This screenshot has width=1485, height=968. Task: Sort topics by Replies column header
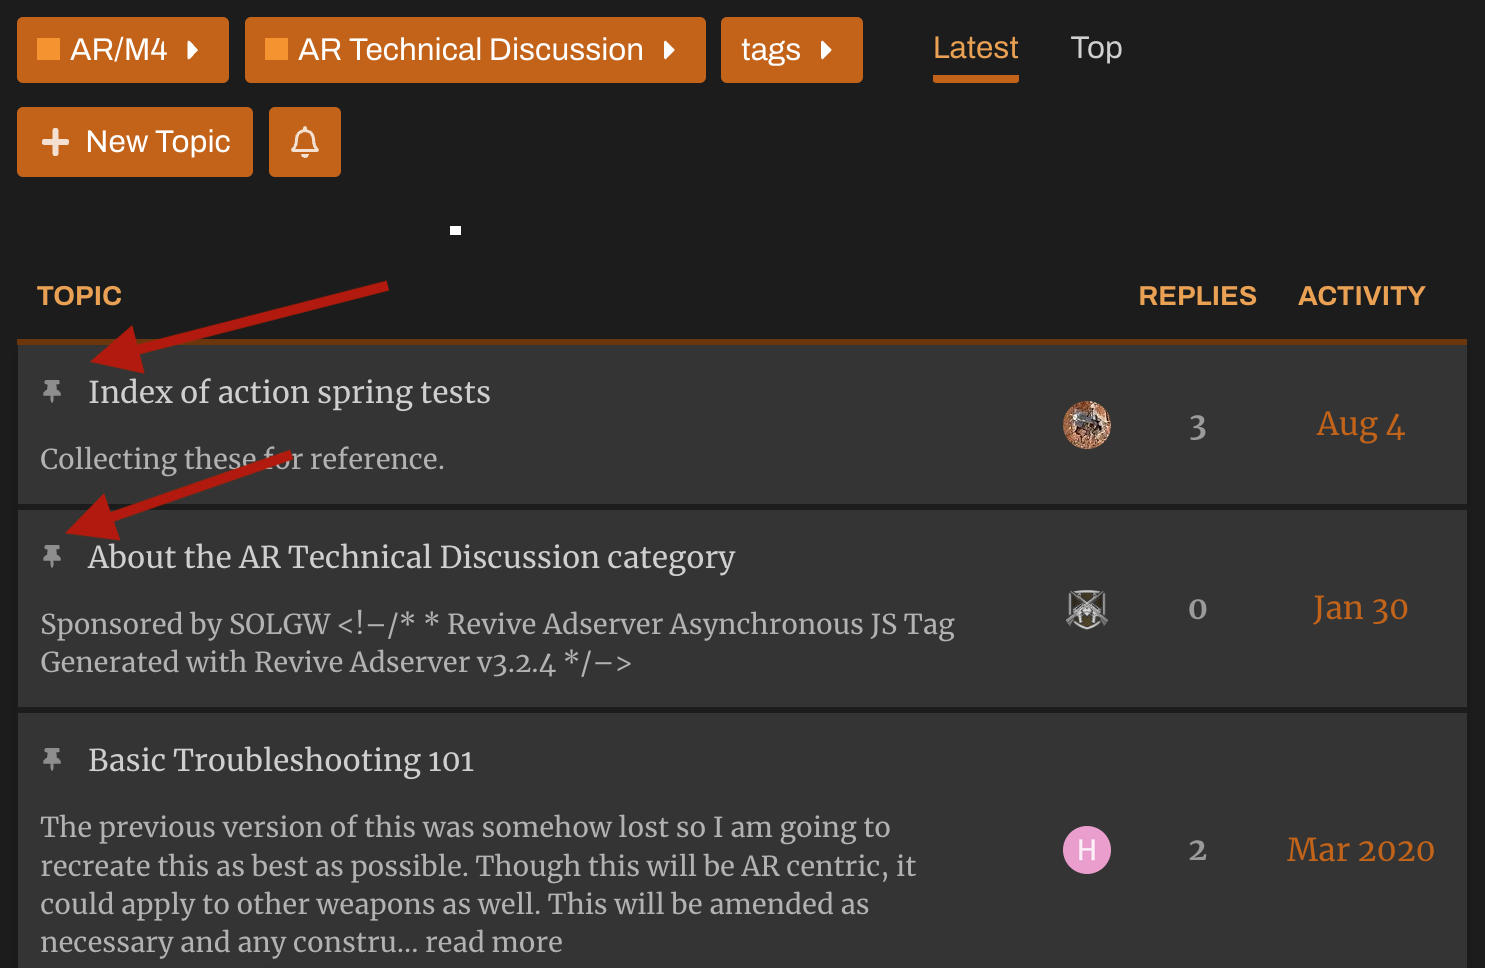[x=1197, y=296]
